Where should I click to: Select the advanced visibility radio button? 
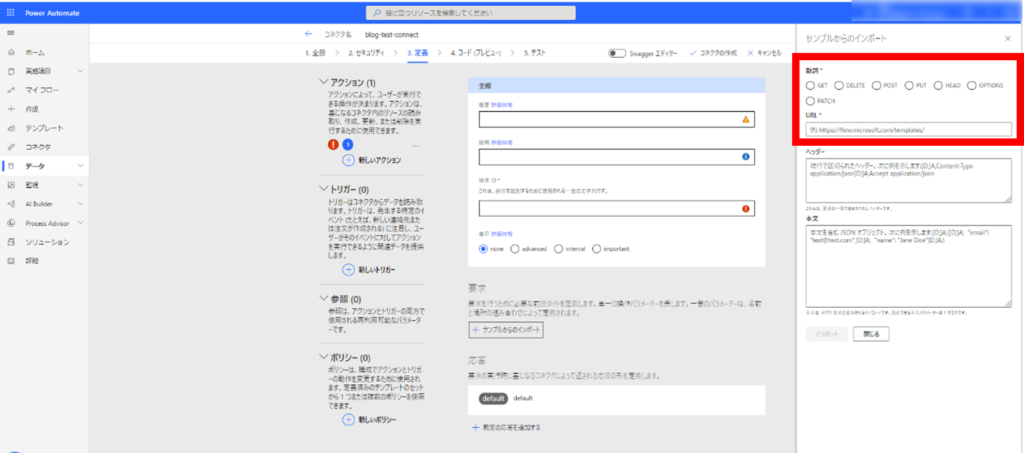pyautogui.click(x=514, y=248)
